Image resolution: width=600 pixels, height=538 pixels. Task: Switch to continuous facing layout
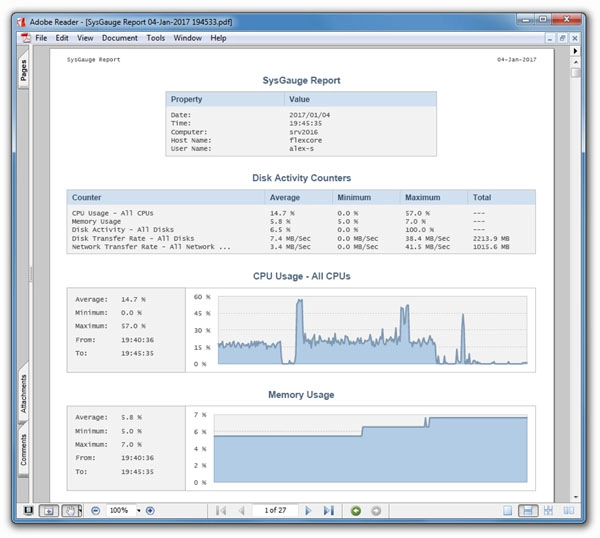(x=548, y=510)
